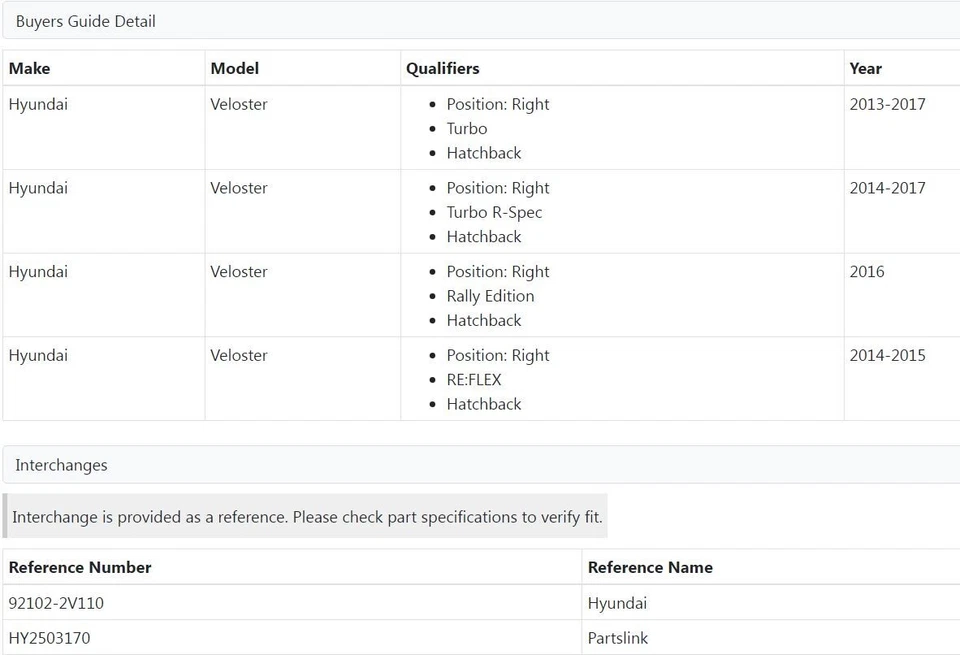This screenshot has width=960, height=655.
Task: Collapse the Interchanges section header
Action: (x=62, y=465)
